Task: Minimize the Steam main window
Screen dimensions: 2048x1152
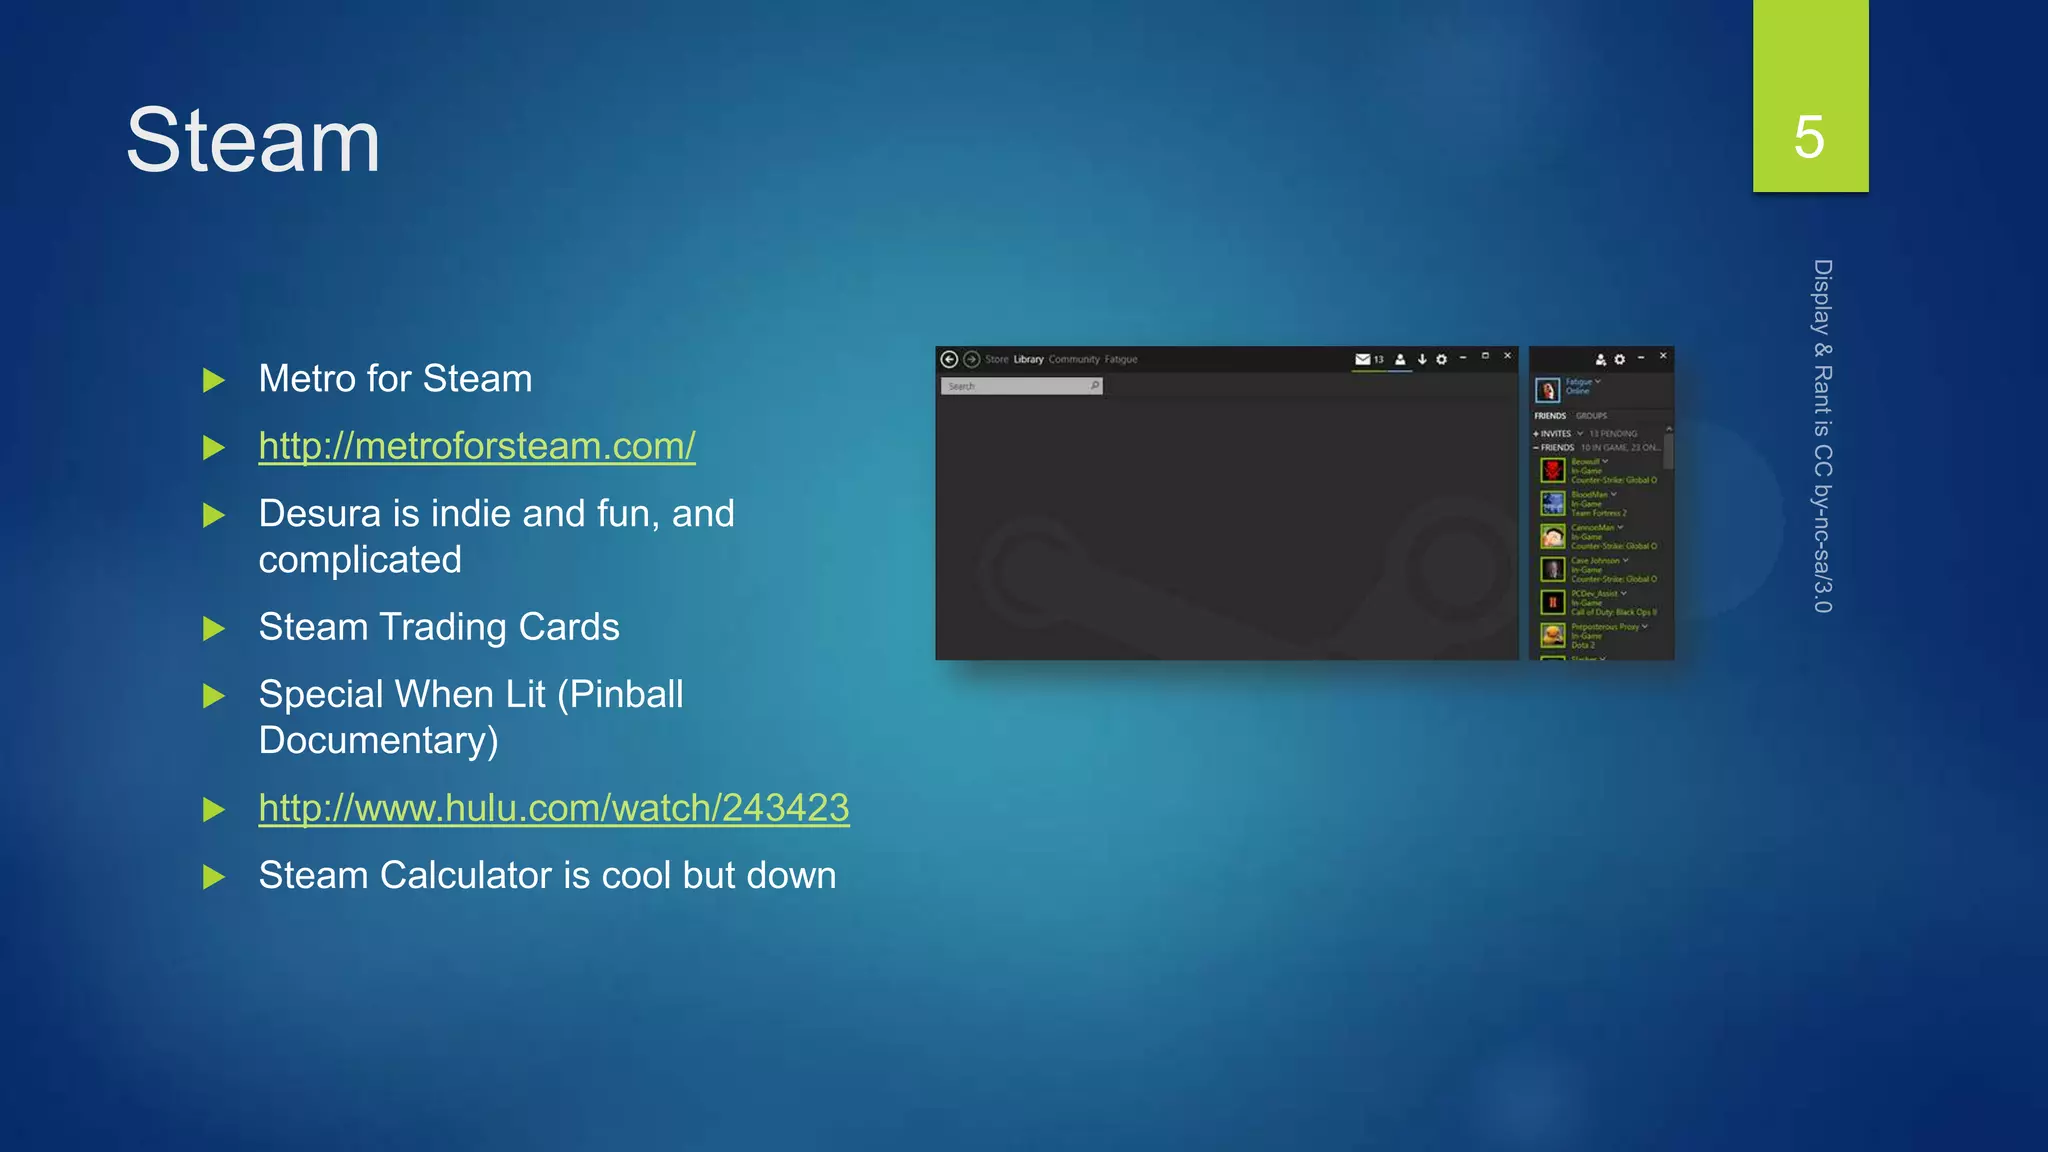Action: (1463, 357)
